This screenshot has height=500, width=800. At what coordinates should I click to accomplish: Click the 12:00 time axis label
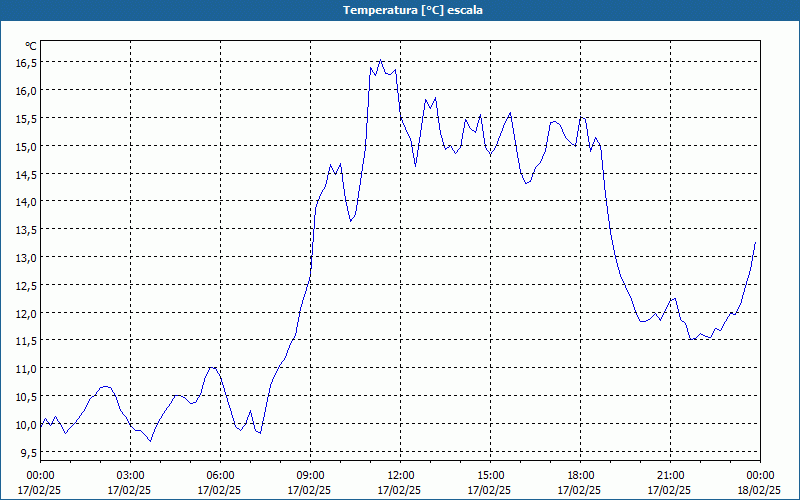pos(400,476)
